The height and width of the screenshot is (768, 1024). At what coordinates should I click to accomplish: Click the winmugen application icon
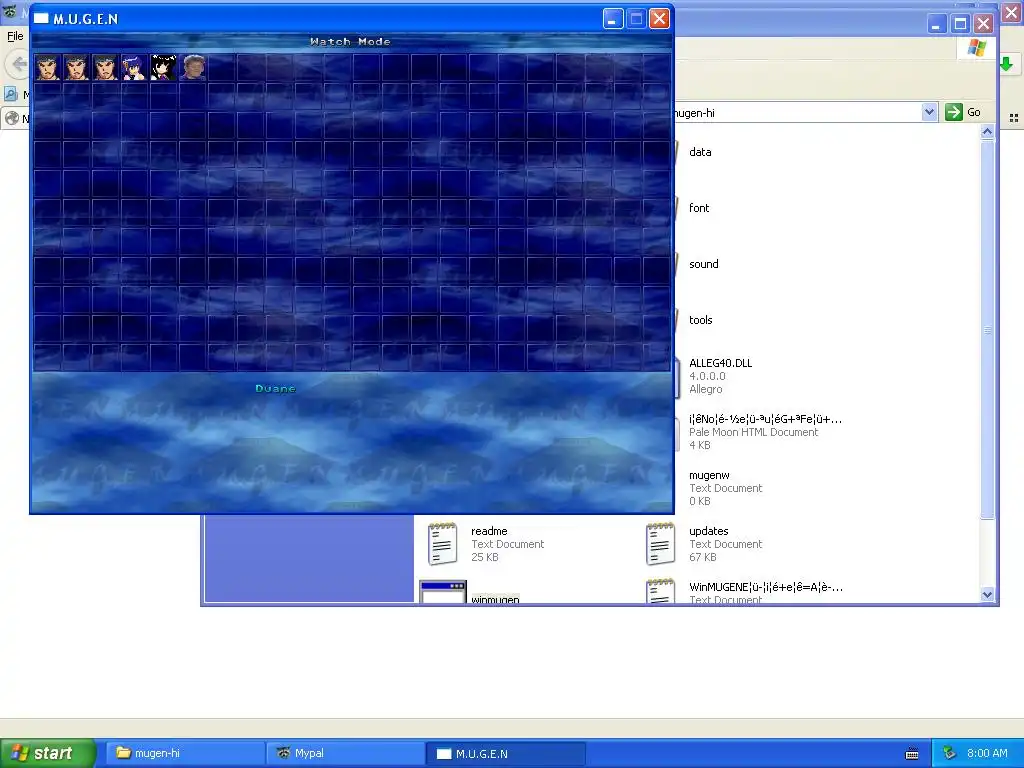click(443, 592)
